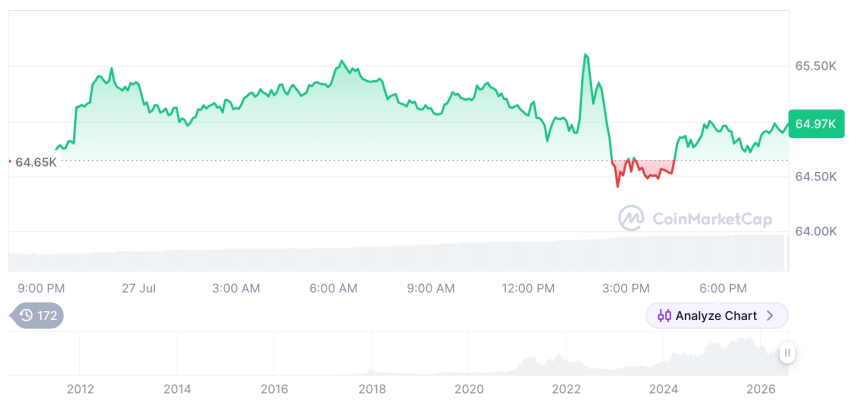Click the red dip area of the price chart
The height and width of the screenshot is (401, 860).
642,168
